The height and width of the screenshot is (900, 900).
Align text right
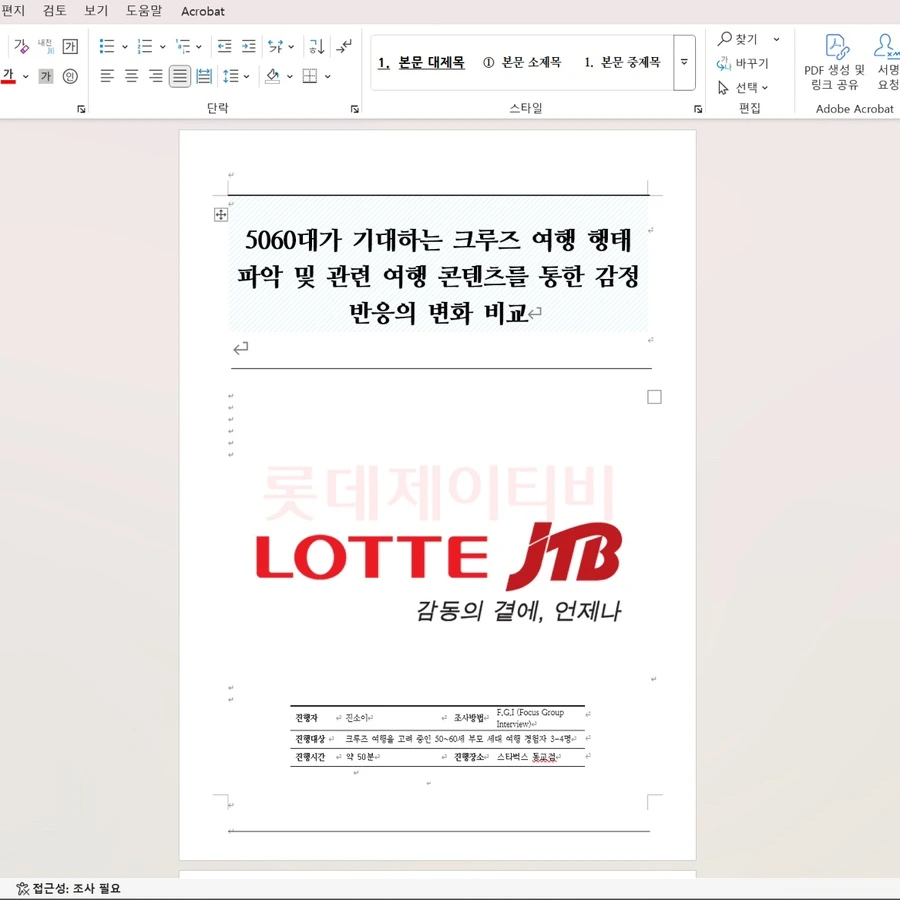tap(156, 76)
